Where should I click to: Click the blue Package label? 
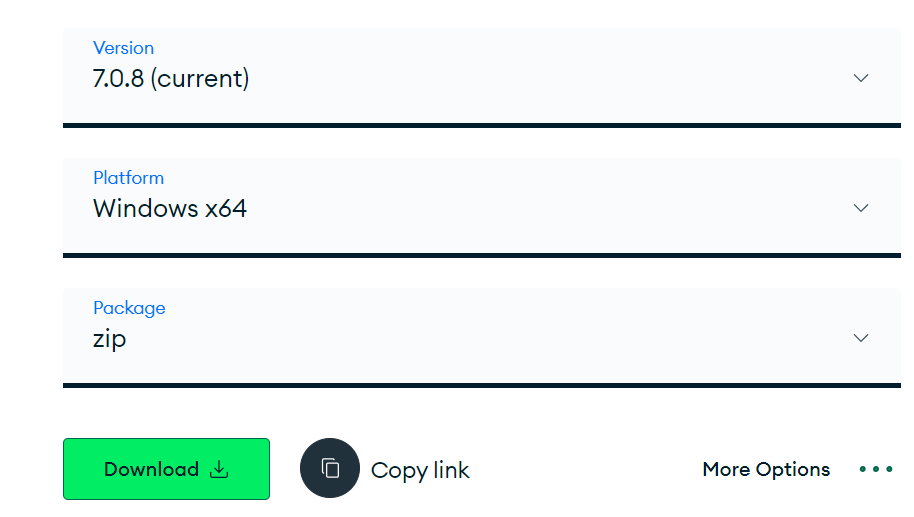pyautogui.click(x=129, y=308)
